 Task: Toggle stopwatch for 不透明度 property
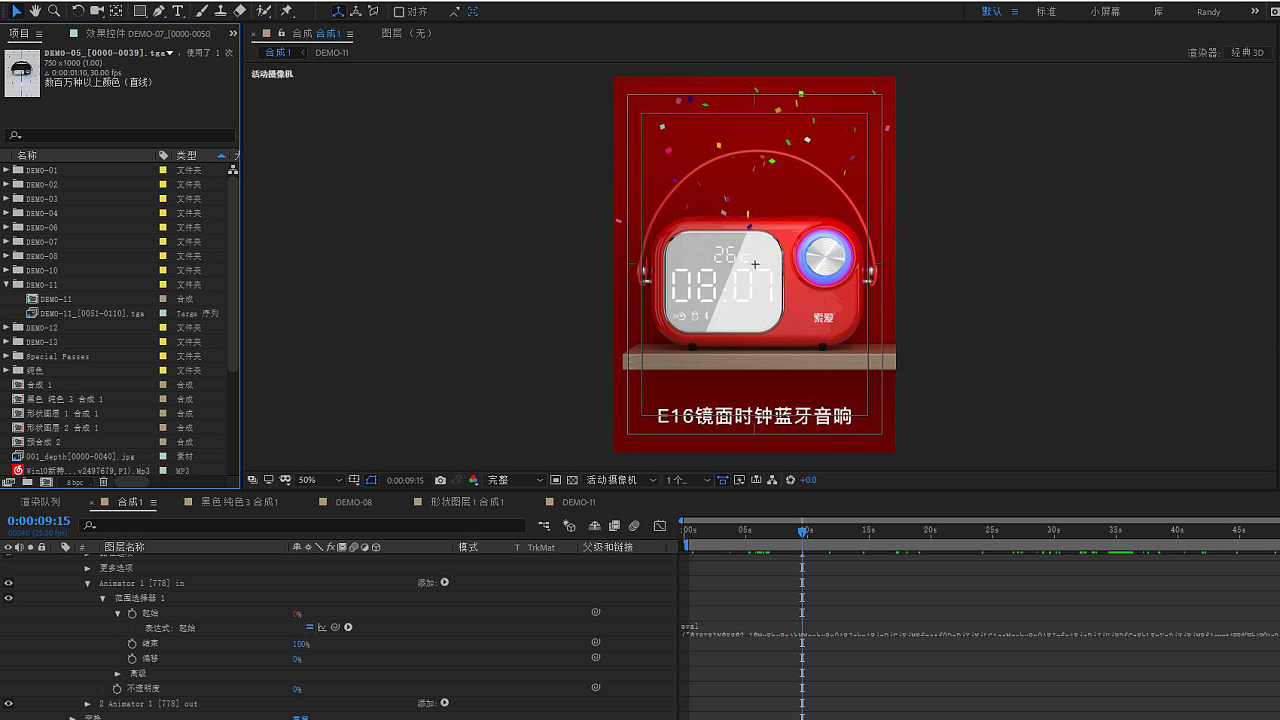(116, 688)
